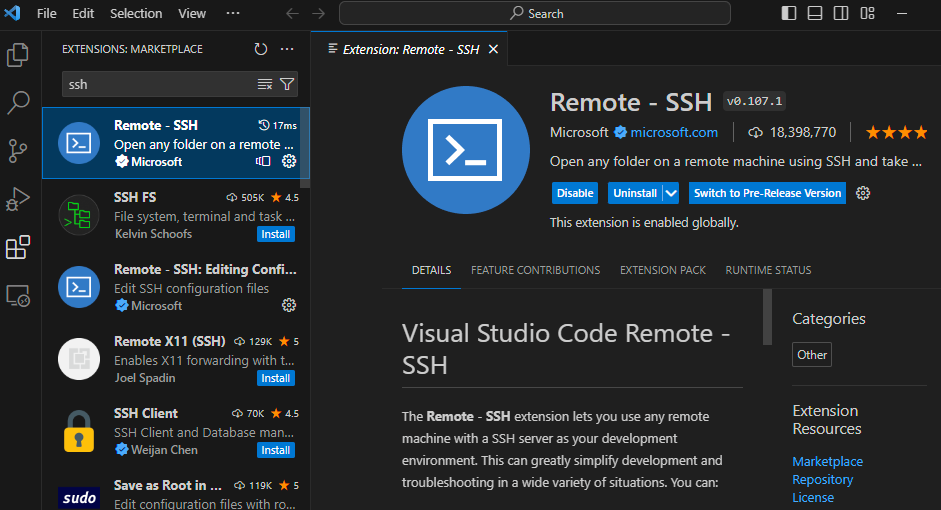Screen dimensions: 941x510
Task: Open the File menu
Action: [x=46, y=13]
